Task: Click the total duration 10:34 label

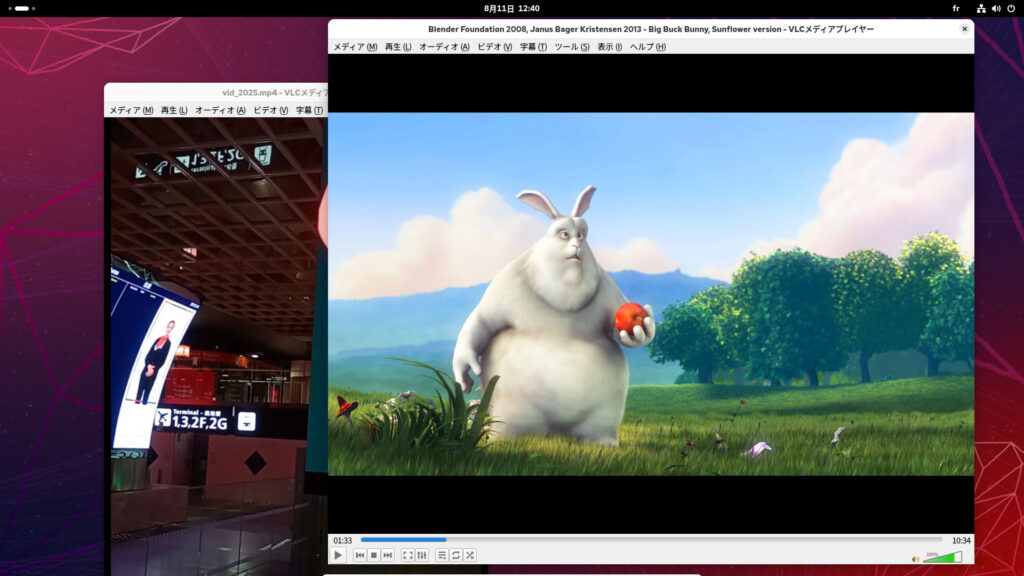Action: point(961,541)
